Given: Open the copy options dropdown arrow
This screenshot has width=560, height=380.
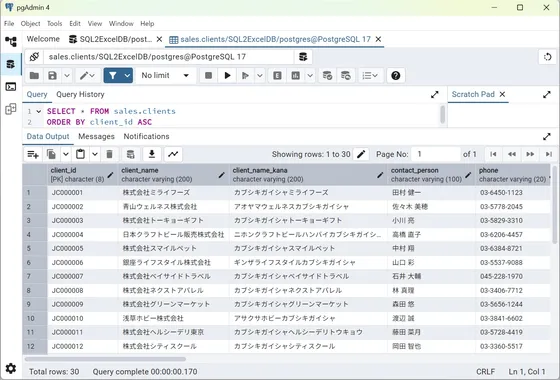Looking at the screenshot, I should coord(66,154).
